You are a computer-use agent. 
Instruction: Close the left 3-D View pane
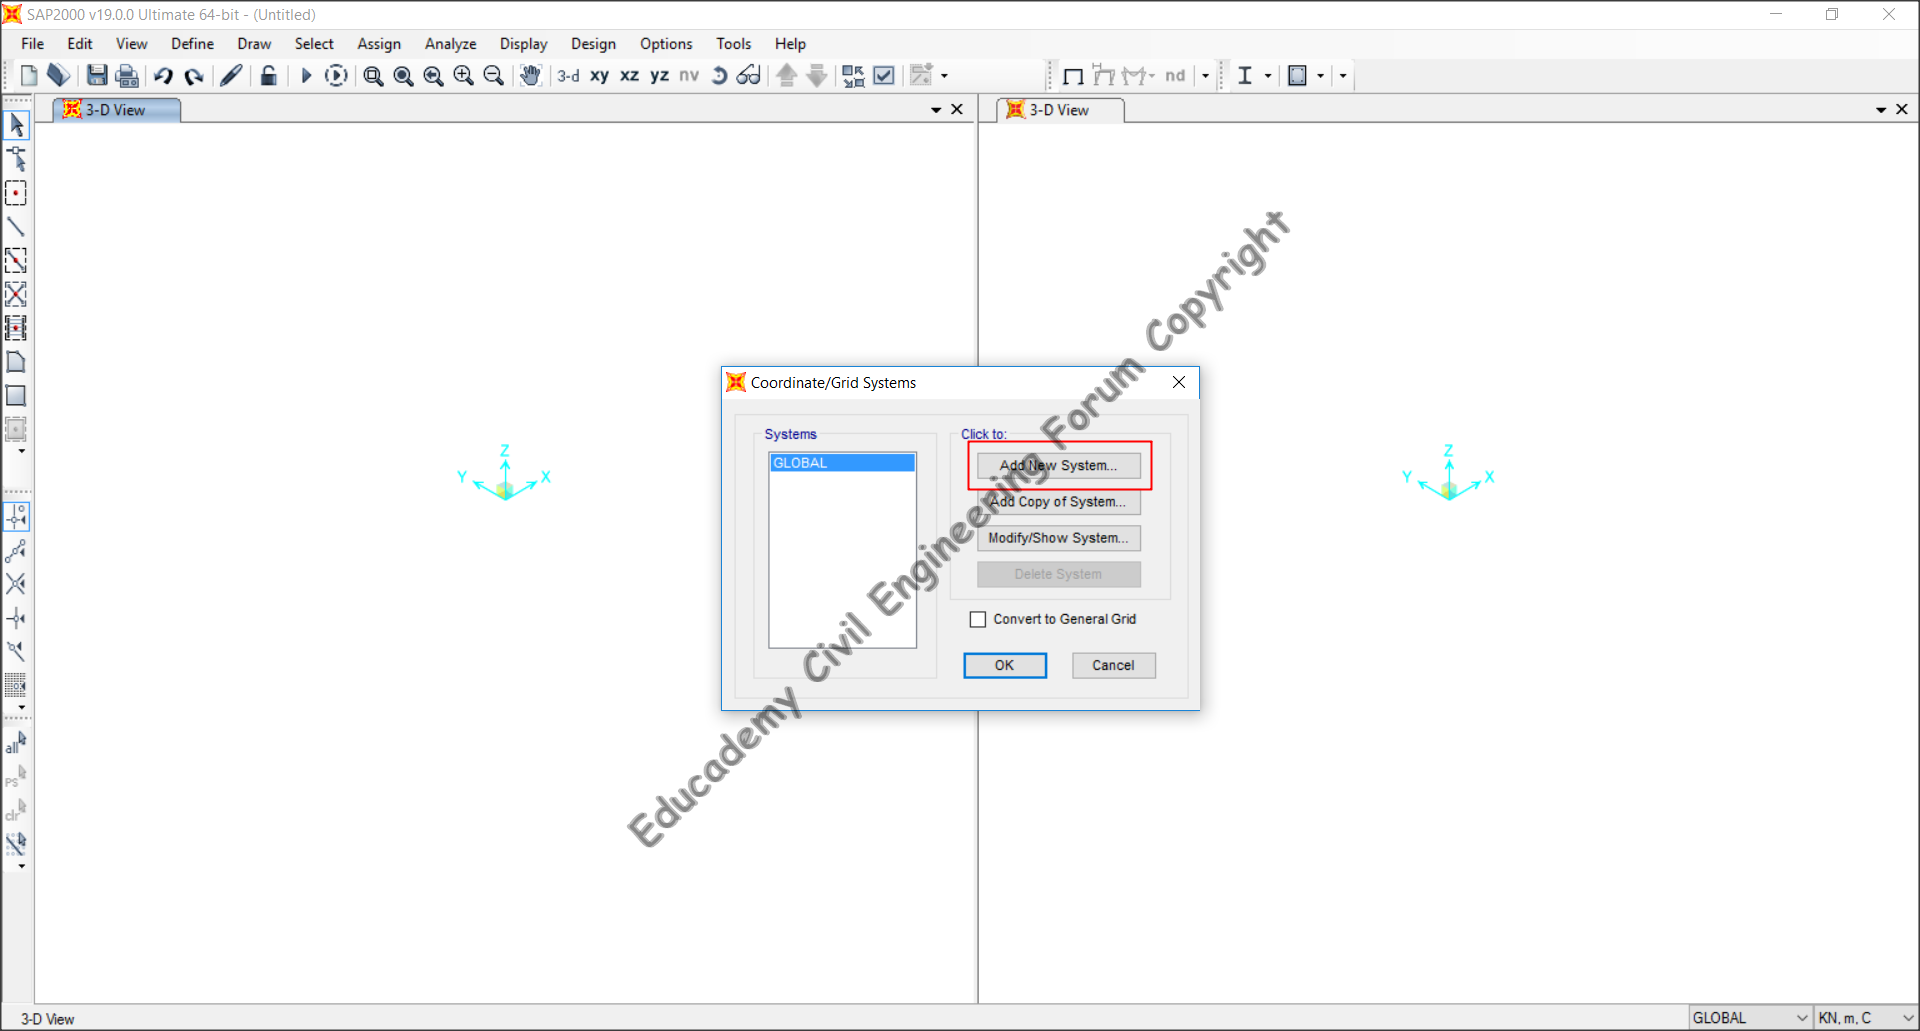tap(957, 110)
